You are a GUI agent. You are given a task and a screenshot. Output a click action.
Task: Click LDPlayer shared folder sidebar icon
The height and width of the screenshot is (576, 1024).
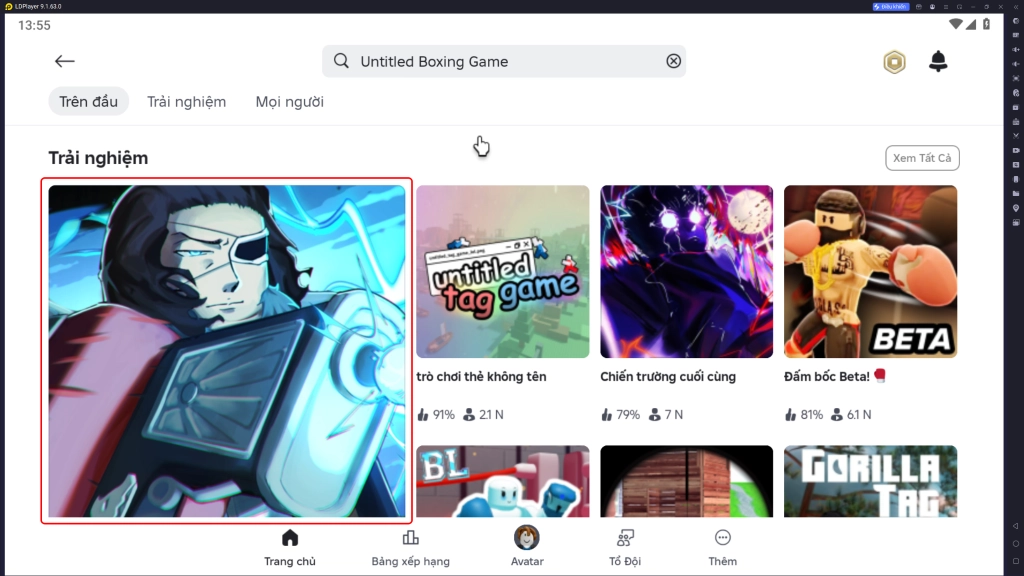point(1016,193)
